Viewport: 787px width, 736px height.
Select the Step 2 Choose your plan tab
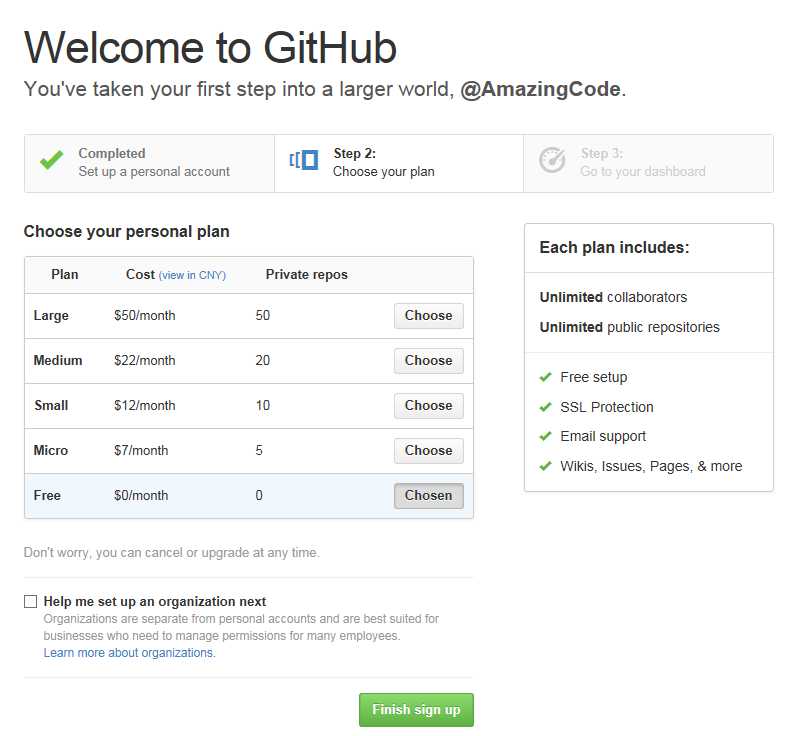tap(399, 163)
